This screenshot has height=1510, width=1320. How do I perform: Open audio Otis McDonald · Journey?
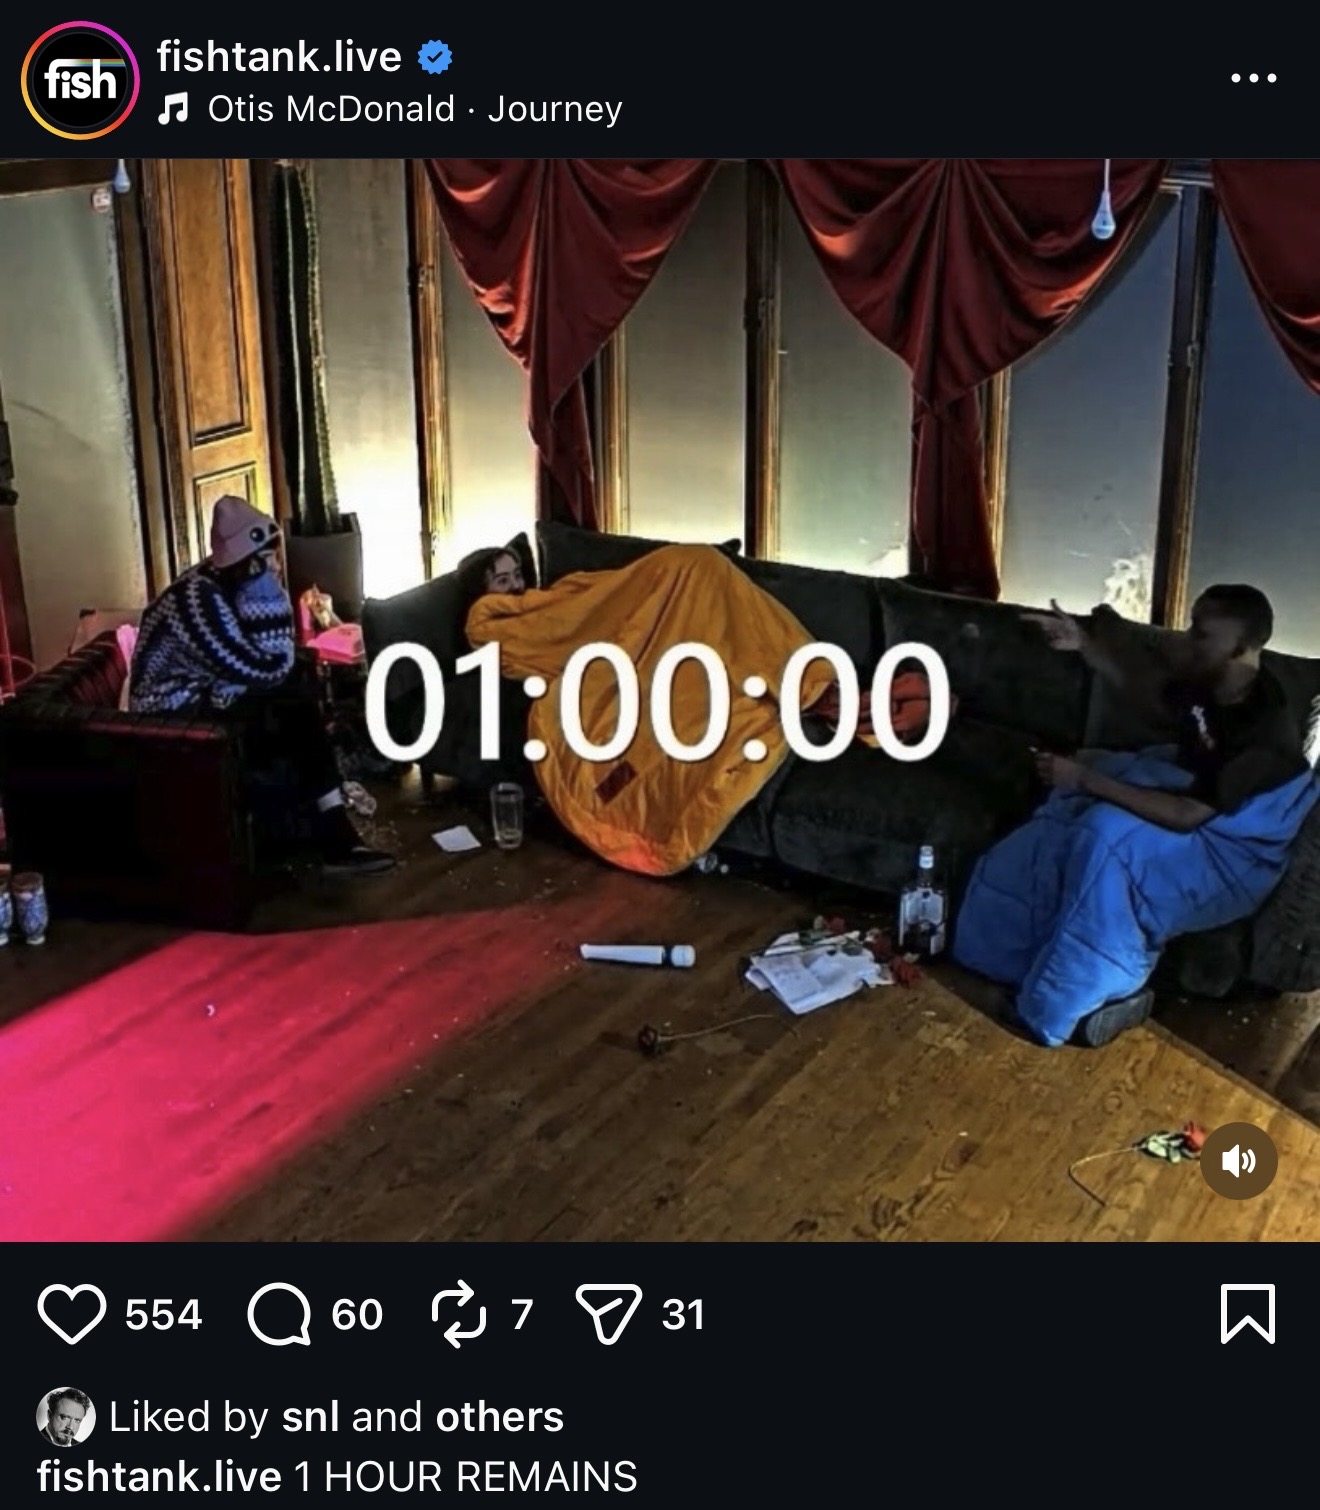tap(415, 108)
